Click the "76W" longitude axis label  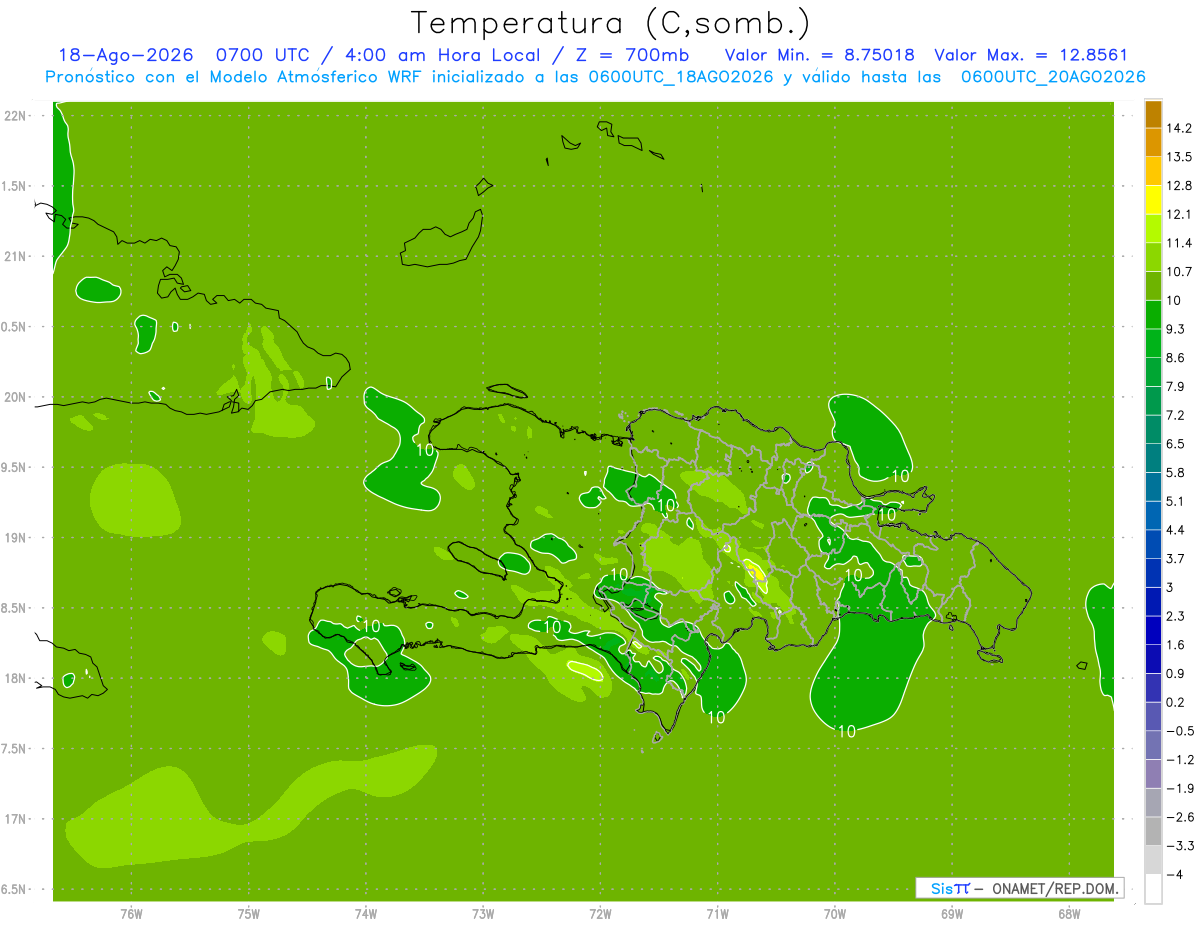point(131,913)
